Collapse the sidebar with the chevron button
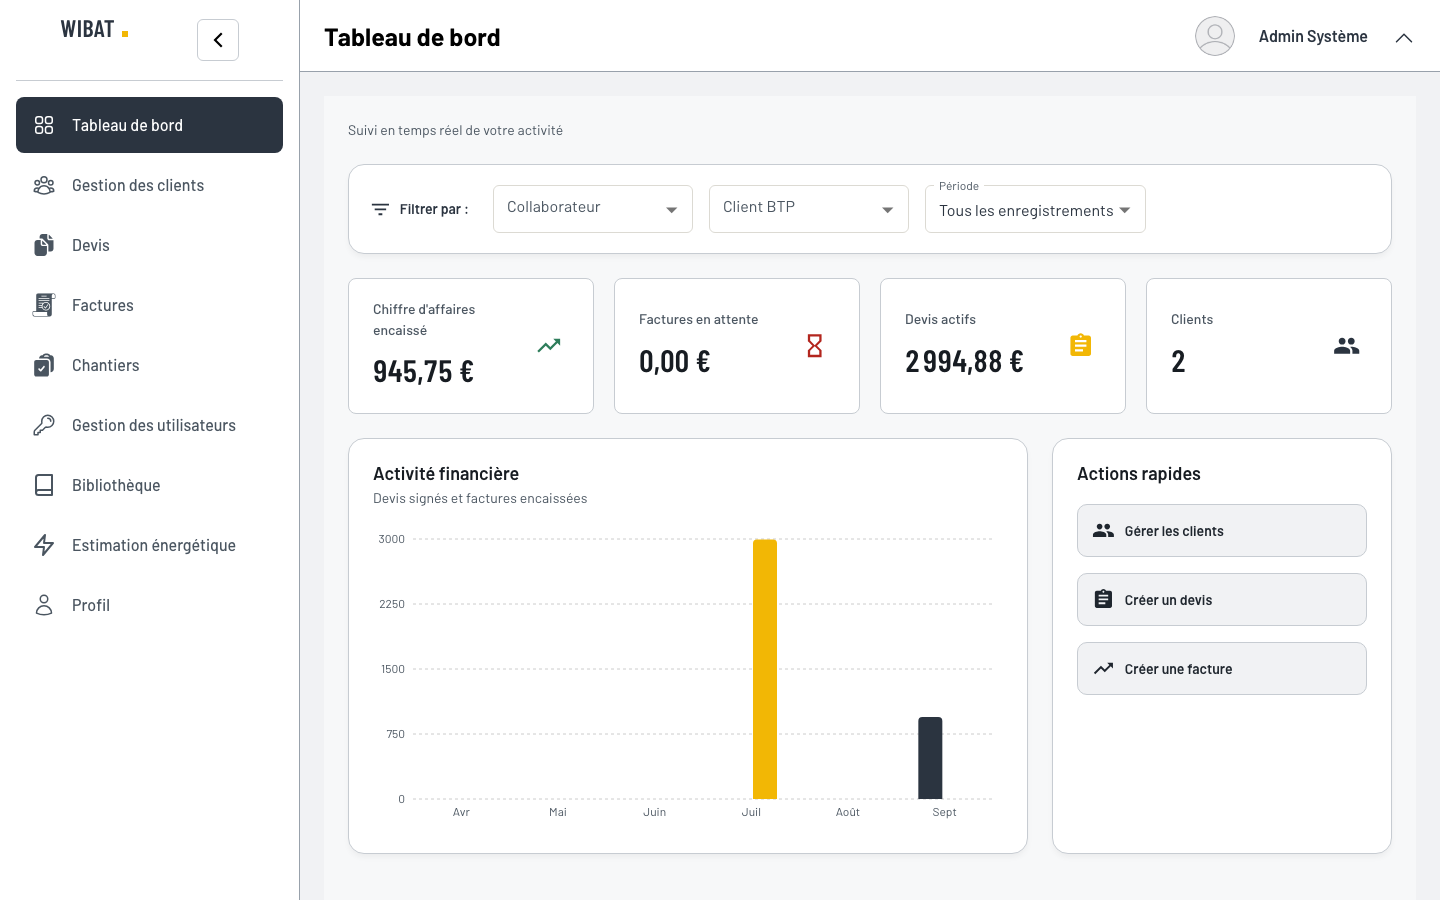The height and width of the screenshot is (900, 1440). [x=218, y=40]
